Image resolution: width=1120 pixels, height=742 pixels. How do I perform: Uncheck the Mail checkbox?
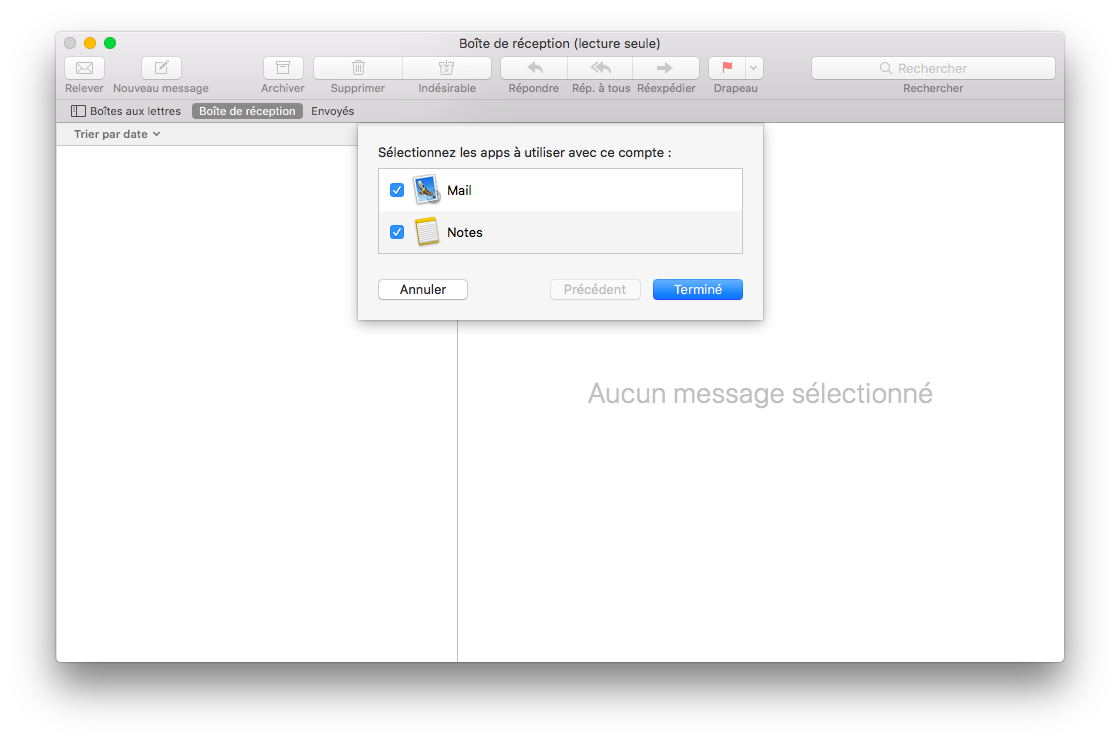(397, 189)
